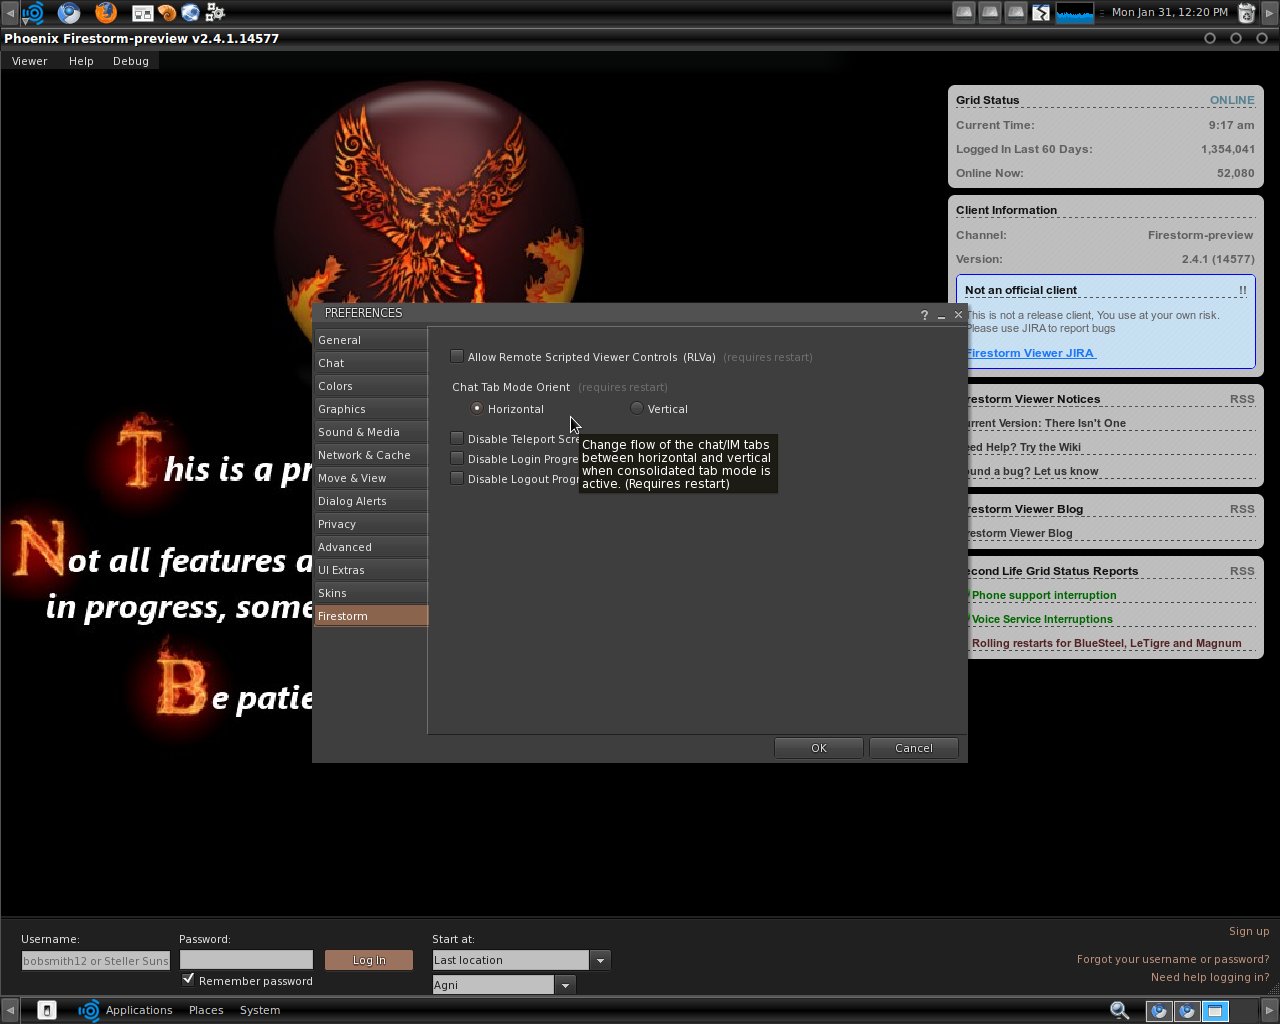Click the show desktop icon in bottom panel
This screenshot has height=1024, width=1280.
(46, 1010)
